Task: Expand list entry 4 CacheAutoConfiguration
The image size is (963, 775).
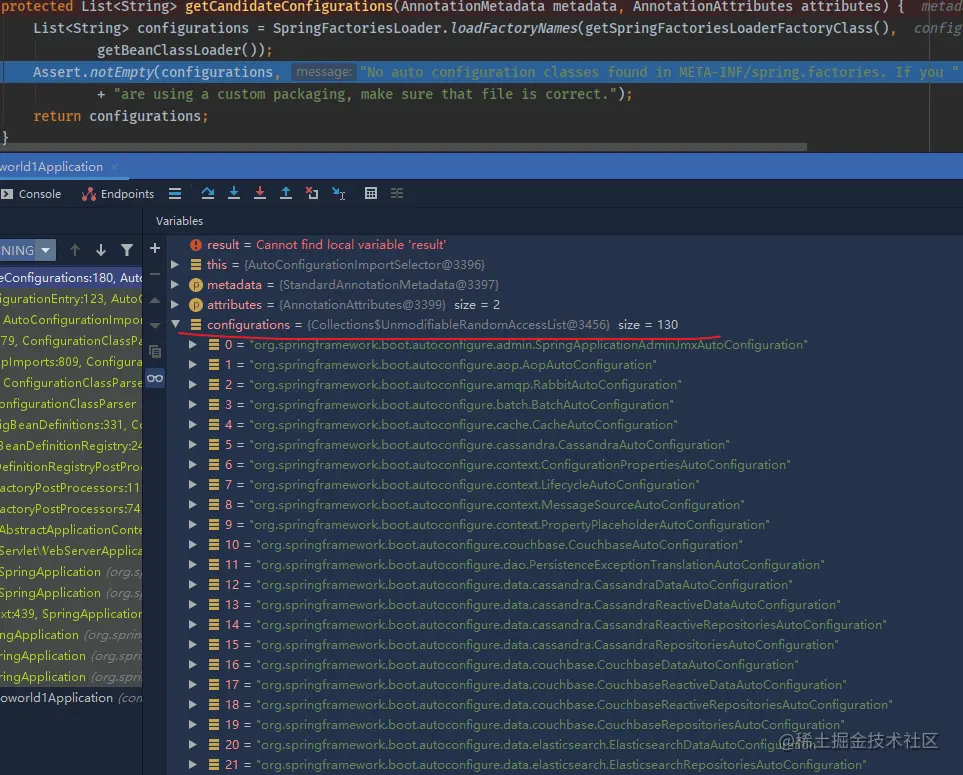Action: [193, 425]
